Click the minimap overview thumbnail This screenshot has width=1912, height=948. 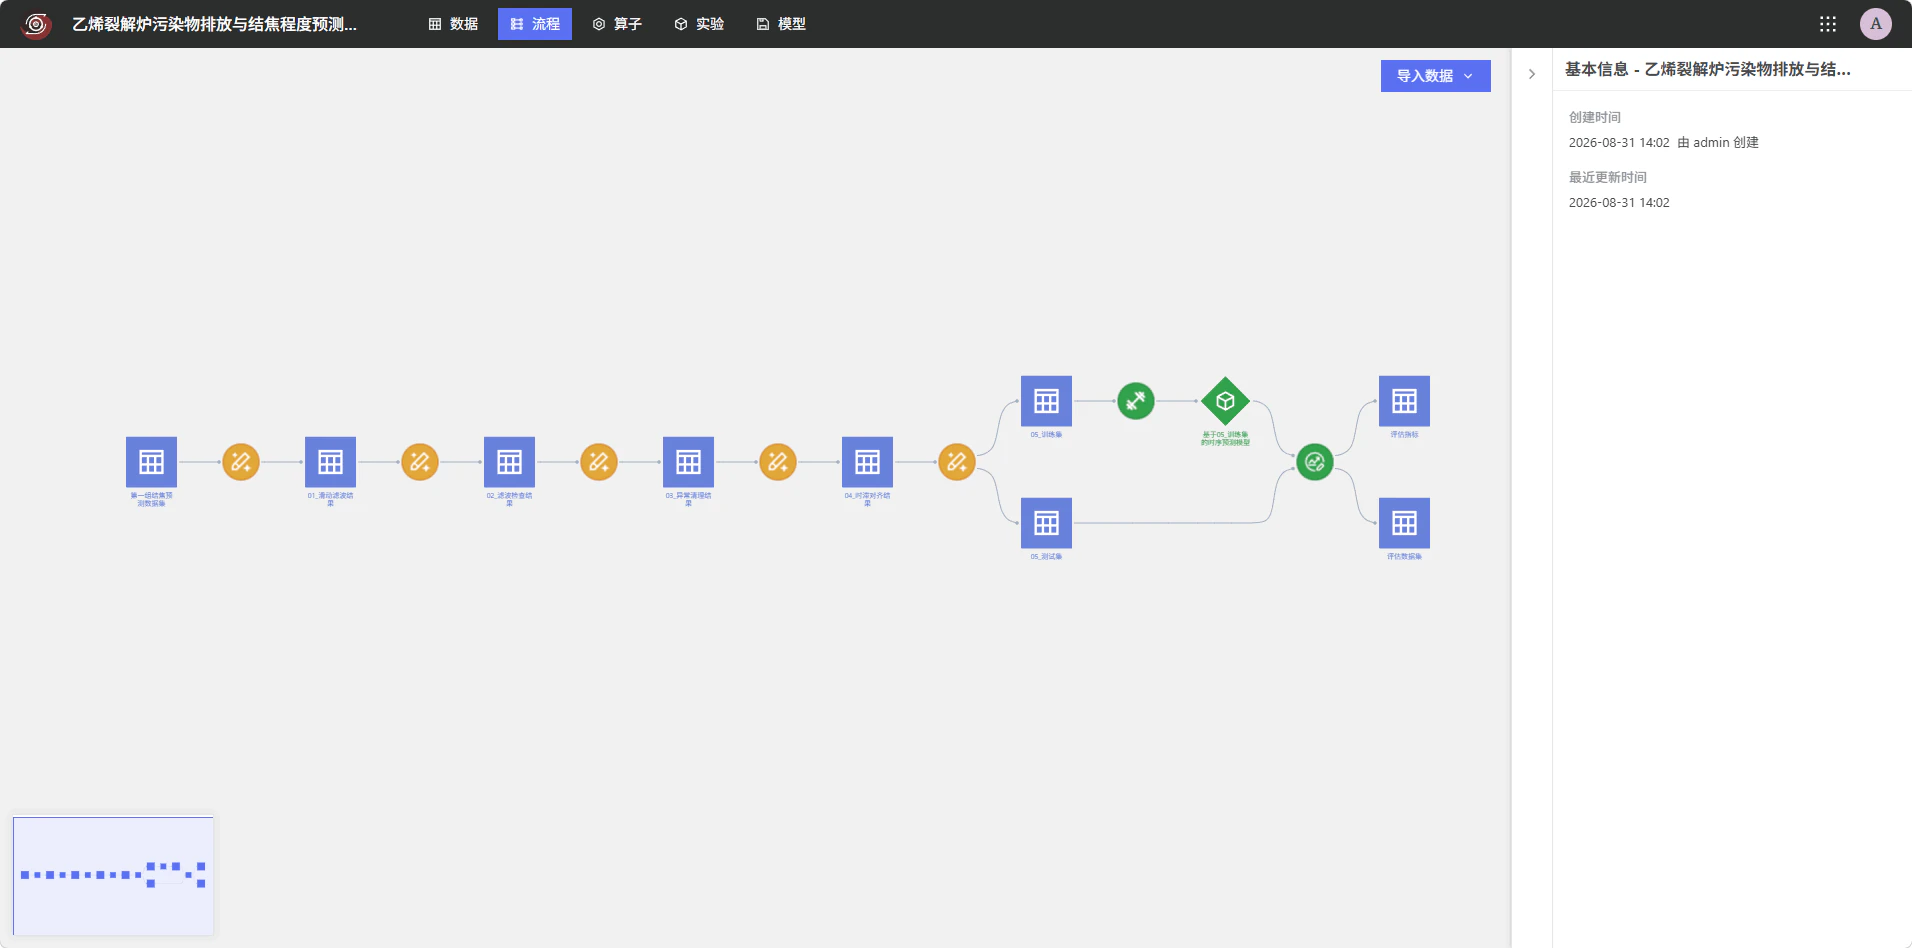113,876
